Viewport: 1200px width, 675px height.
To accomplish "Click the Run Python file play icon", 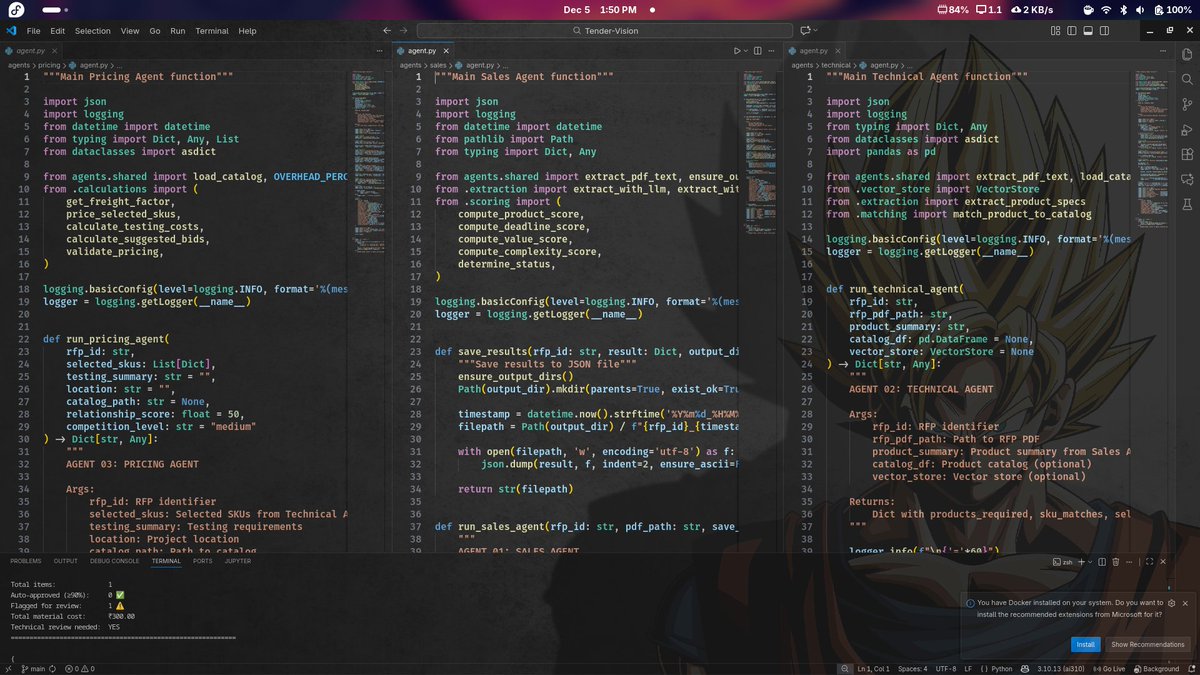I will pyautogui.click(x=737, y=50).
